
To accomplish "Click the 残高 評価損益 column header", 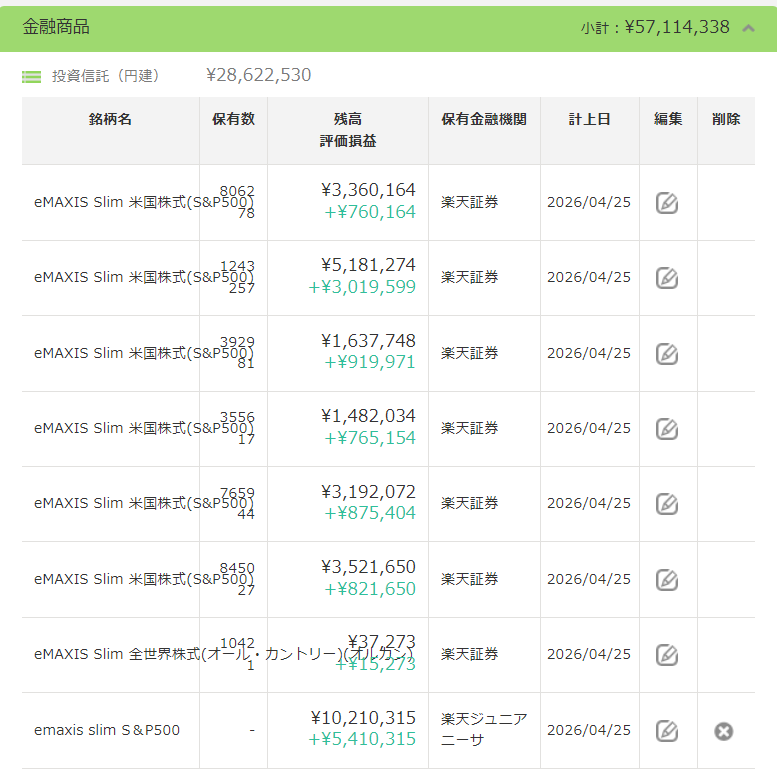I will click(348, 130).
